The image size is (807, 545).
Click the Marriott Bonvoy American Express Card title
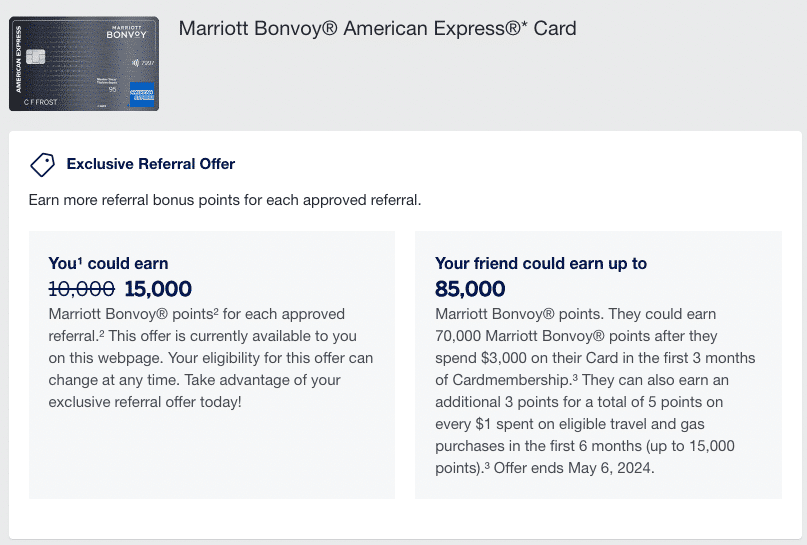[377, 28]
